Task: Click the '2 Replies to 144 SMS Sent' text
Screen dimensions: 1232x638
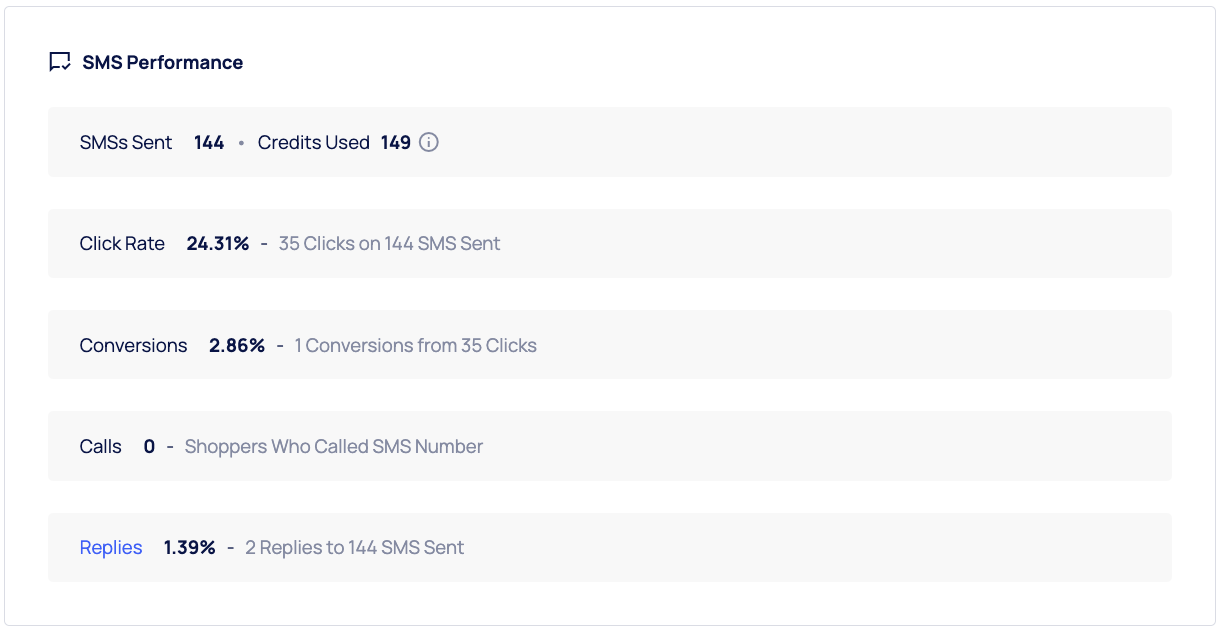Action: pyautogui.click(x=354, y=547)
